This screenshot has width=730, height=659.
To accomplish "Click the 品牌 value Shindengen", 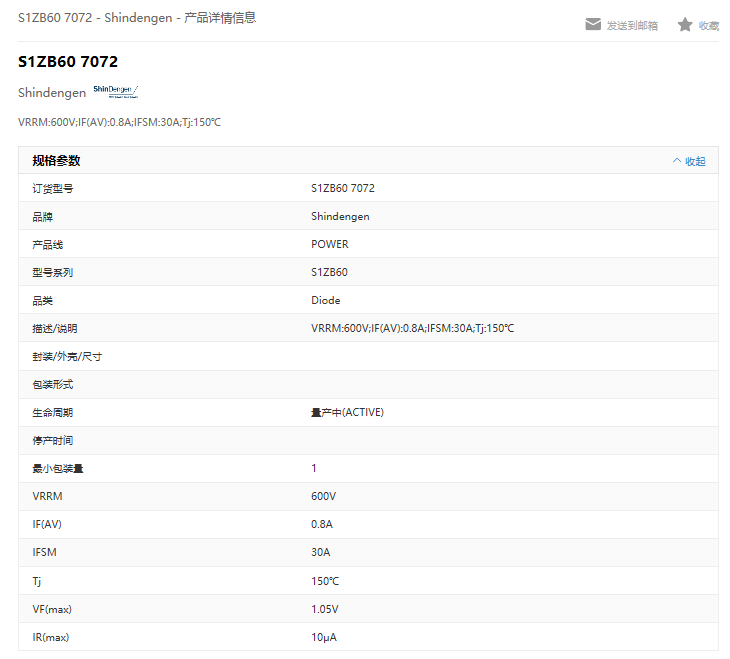I will [x=340, y=216].
